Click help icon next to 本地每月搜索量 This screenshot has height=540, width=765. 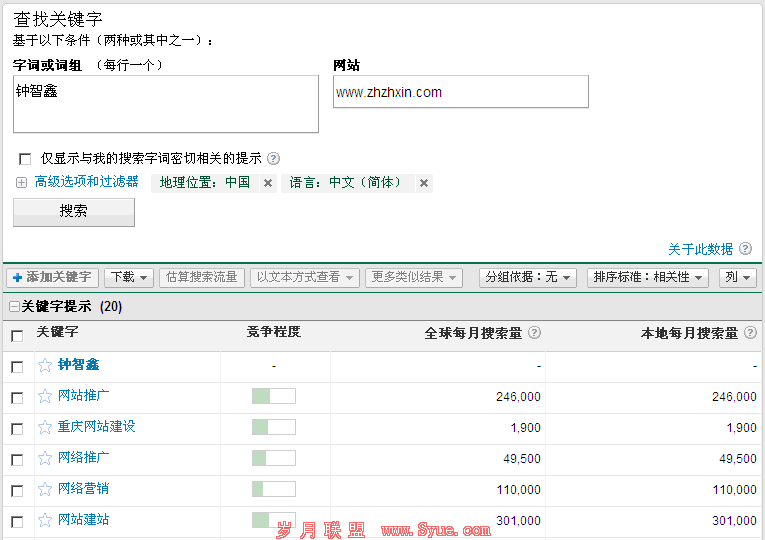750,333
